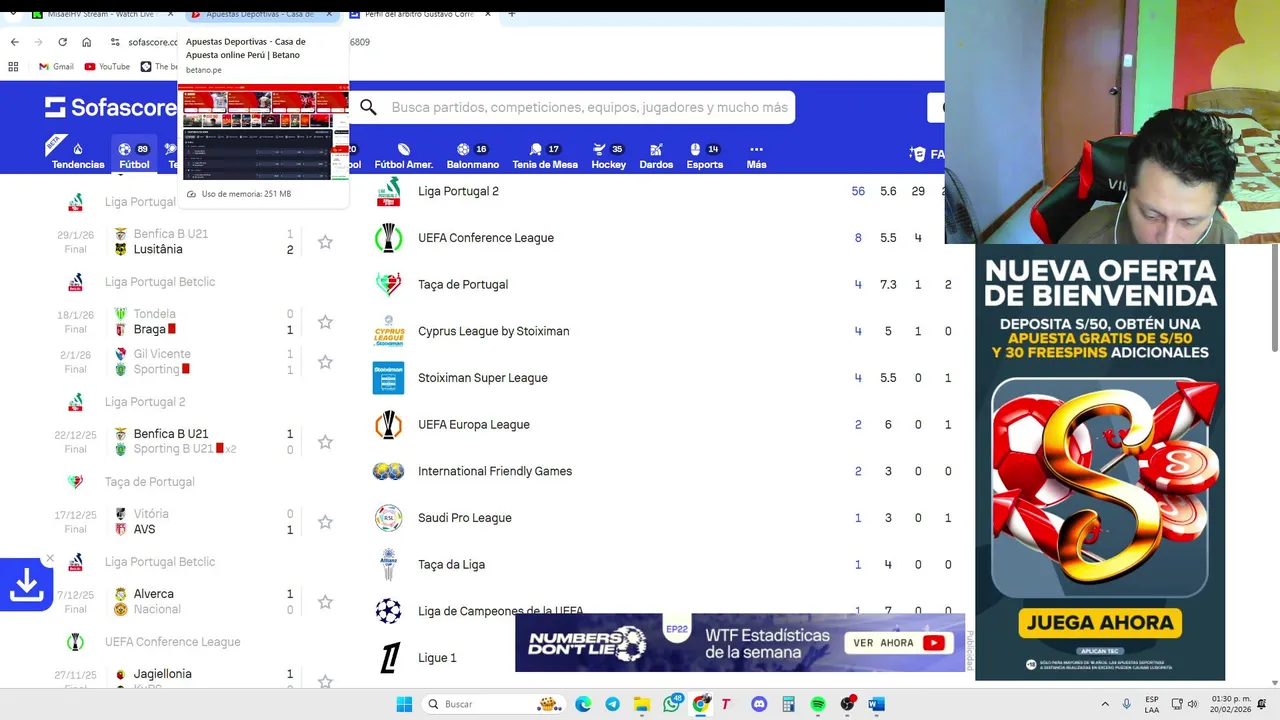Open the tab search dropdown arrow
Image resolution: width=1280 pixels, height=720 pixels.
pyautogui.click(x=14, y=14)
